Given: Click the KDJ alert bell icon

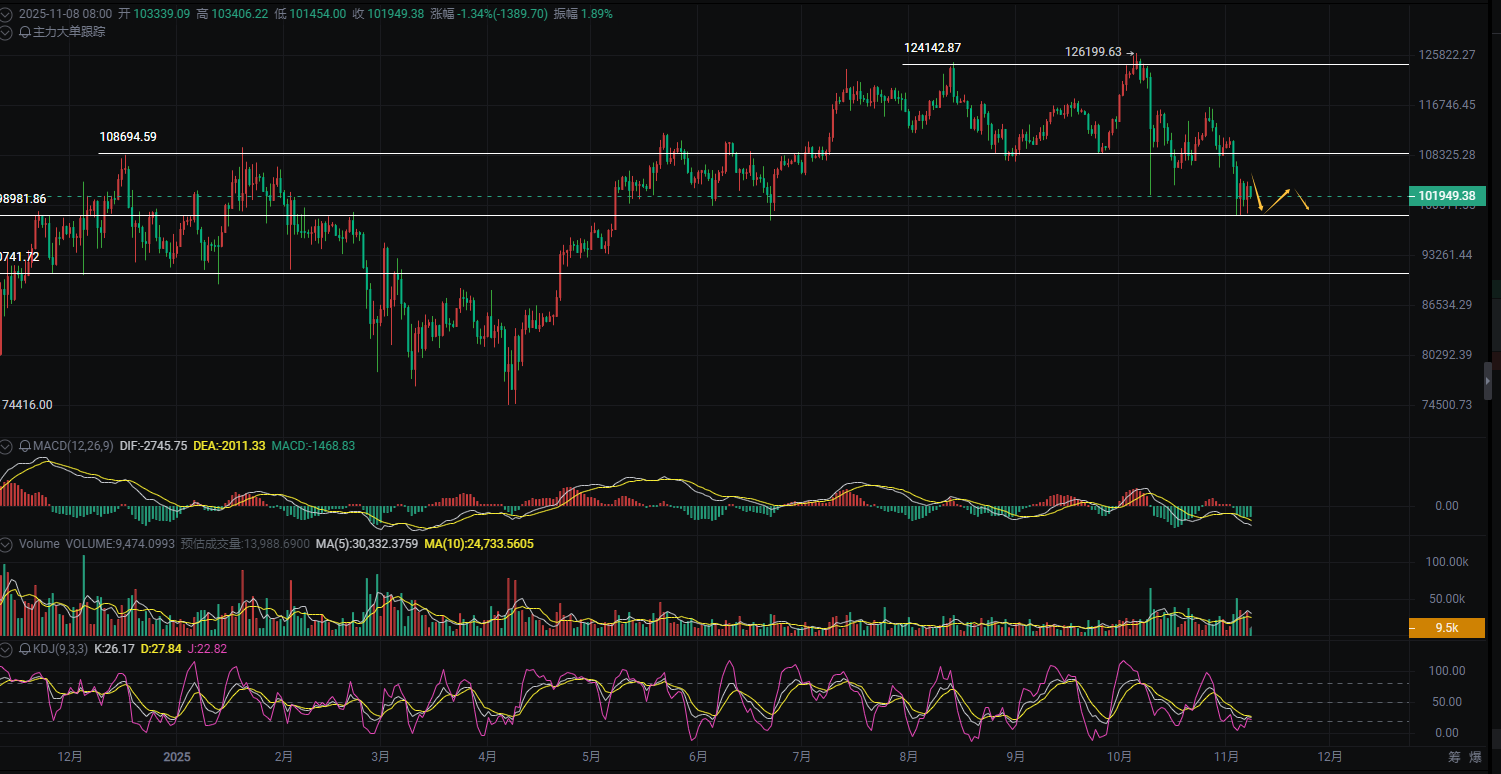Looking at the screenshot, I should [x=25, y=648].
